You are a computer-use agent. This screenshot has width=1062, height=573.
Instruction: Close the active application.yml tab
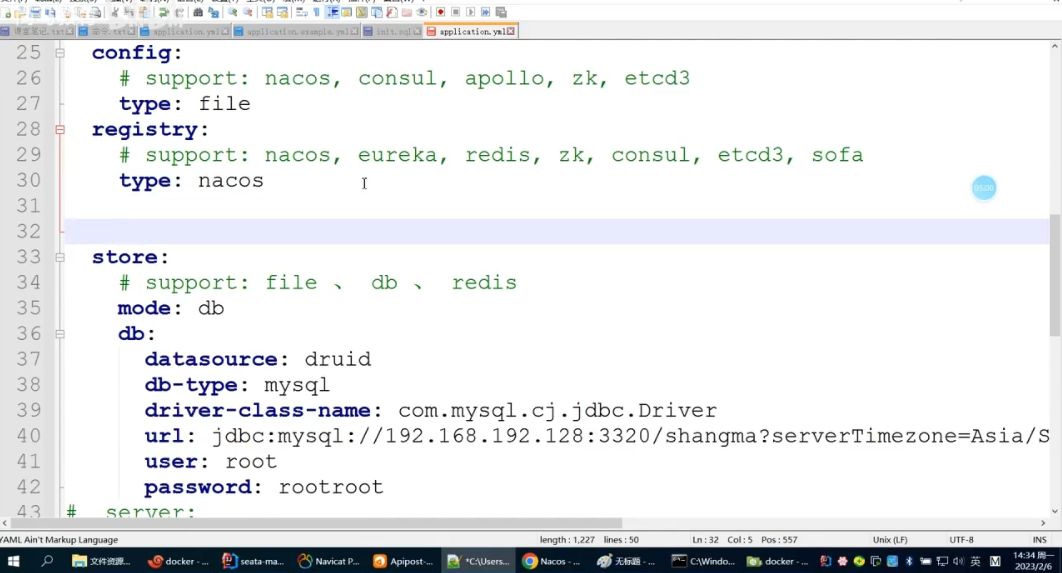coord(511,31)
